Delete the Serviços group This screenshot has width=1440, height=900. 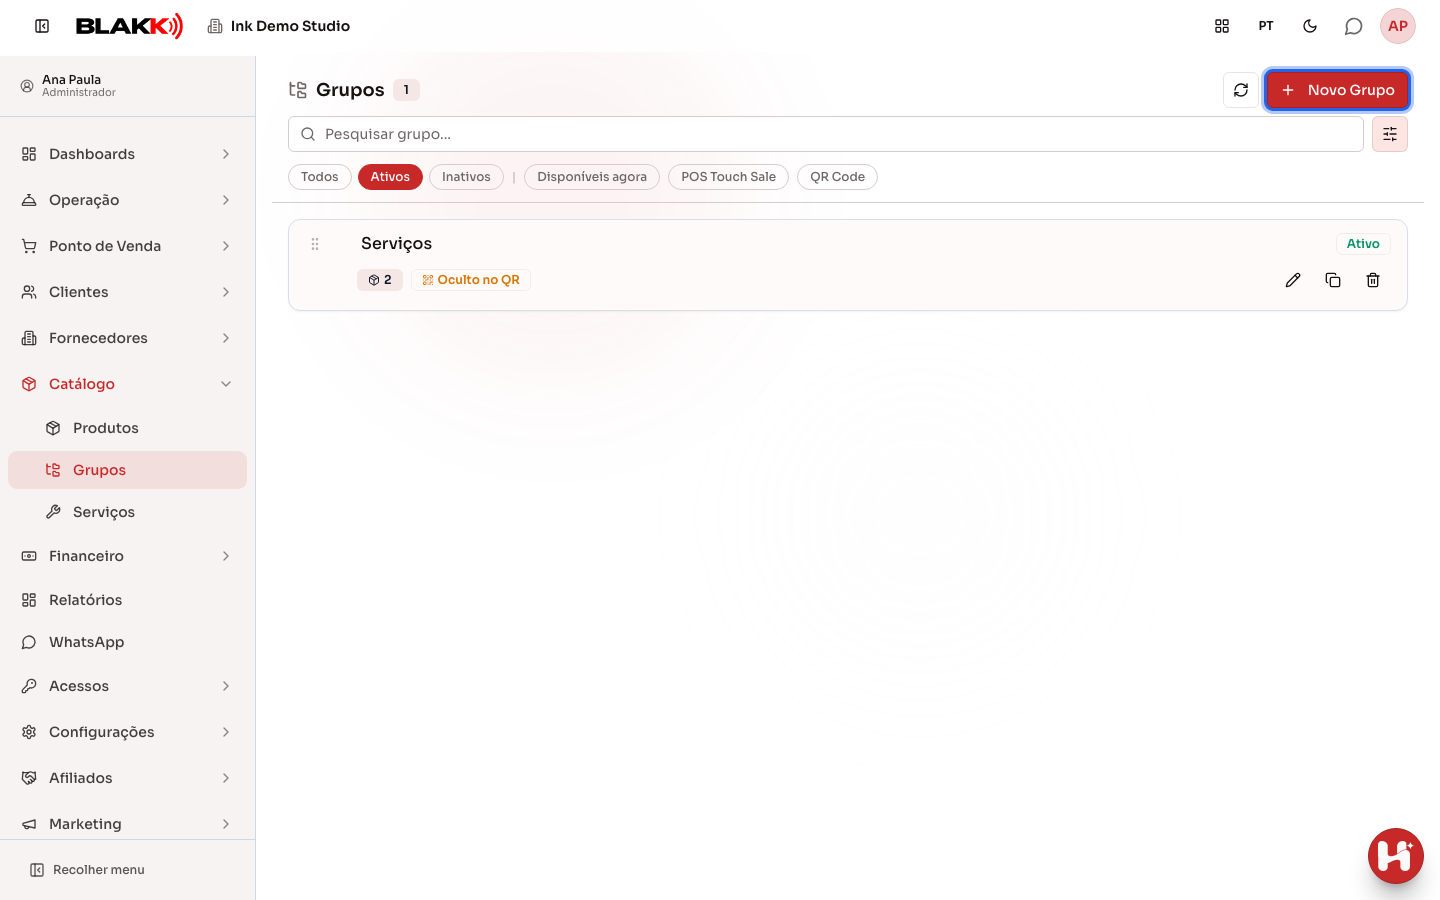tap(1373, 280)
